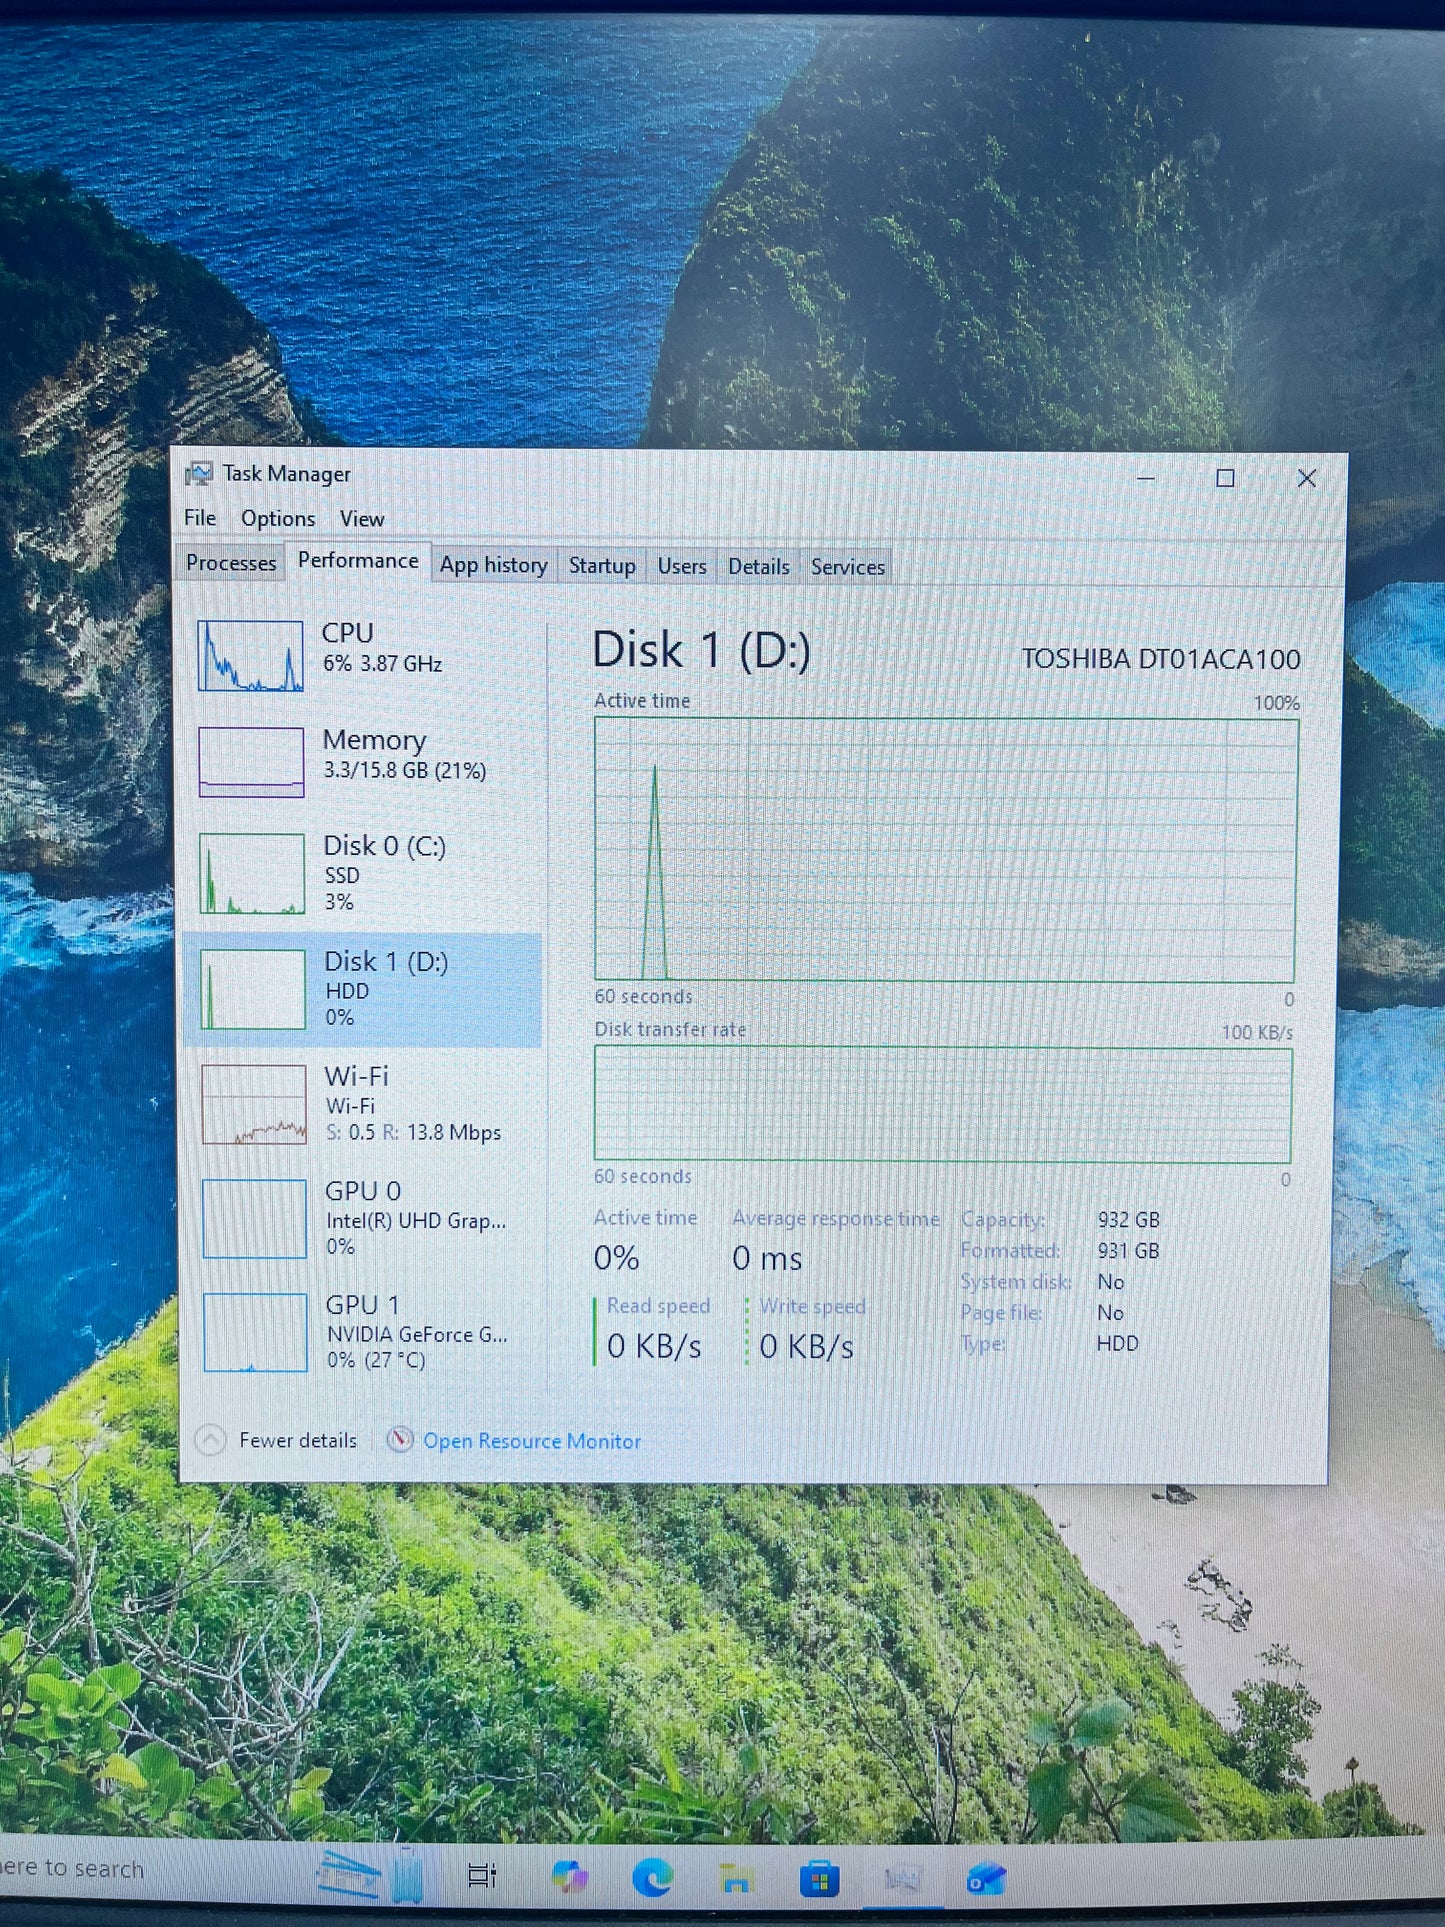1445x1927 pixels.
Task: Click the Resource Monitor gauge icon
Action: click(x=399, y=1440)
